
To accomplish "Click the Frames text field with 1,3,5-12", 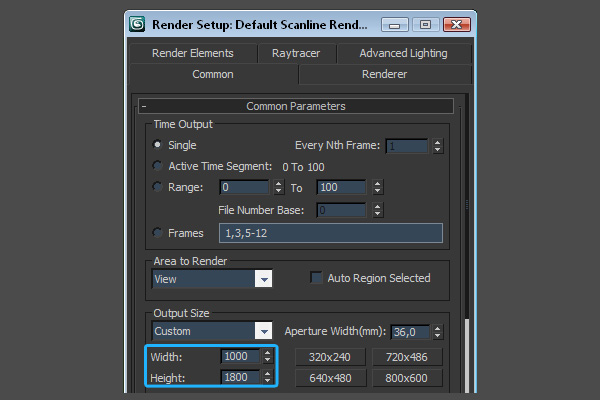I will (x=332, y=233).
